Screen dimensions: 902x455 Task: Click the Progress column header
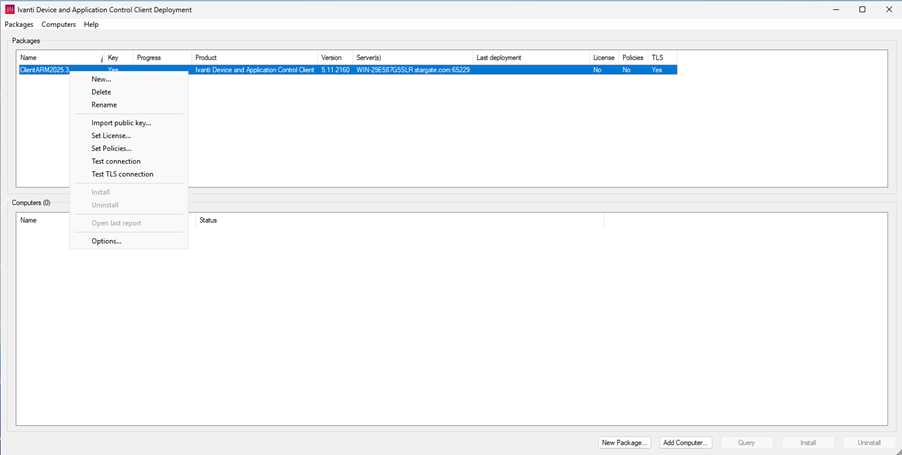pos(162,58)
